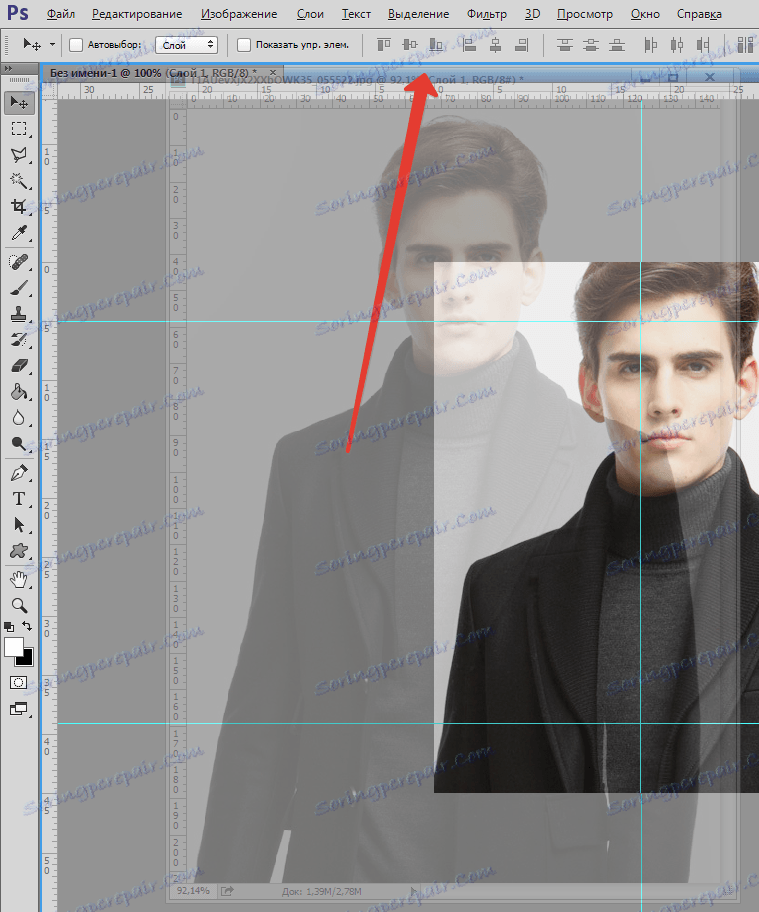Select the Horizontal Type tool
Viewport: 759px width, 912px height.
(19, 499)
